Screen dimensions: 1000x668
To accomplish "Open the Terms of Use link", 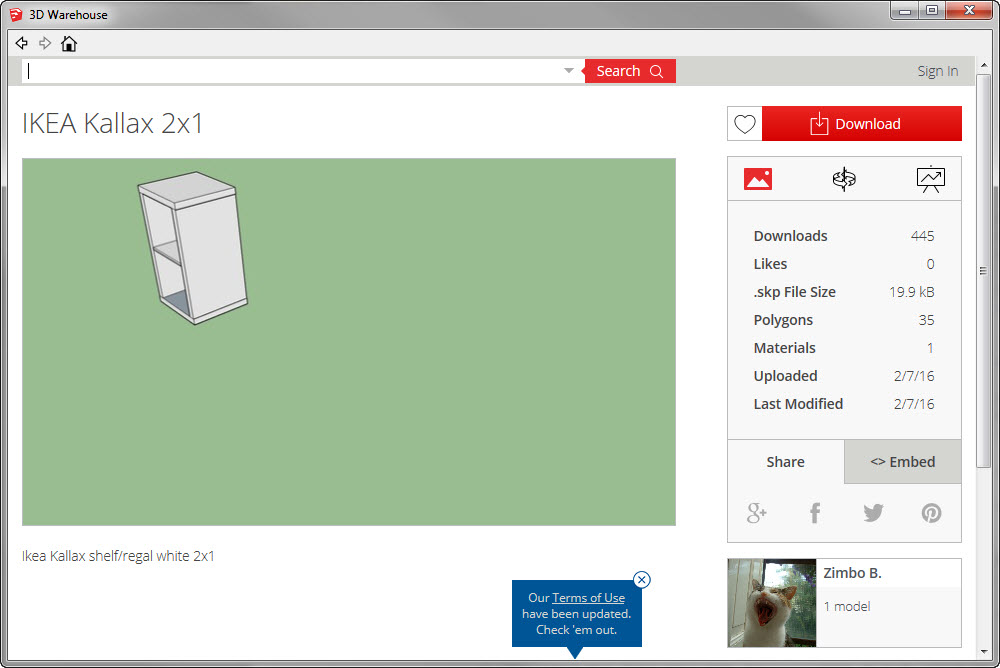I will point(588,598).
